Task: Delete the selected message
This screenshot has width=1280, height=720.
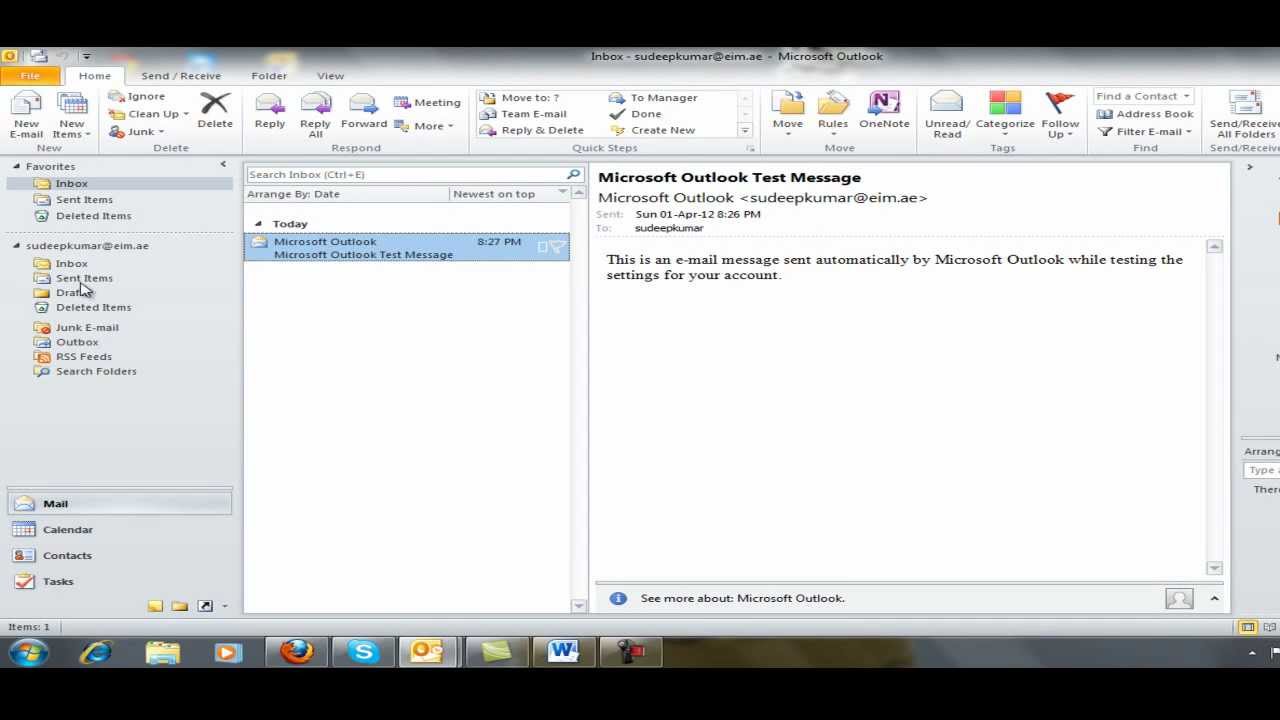Action: click(x=215, y=111)
